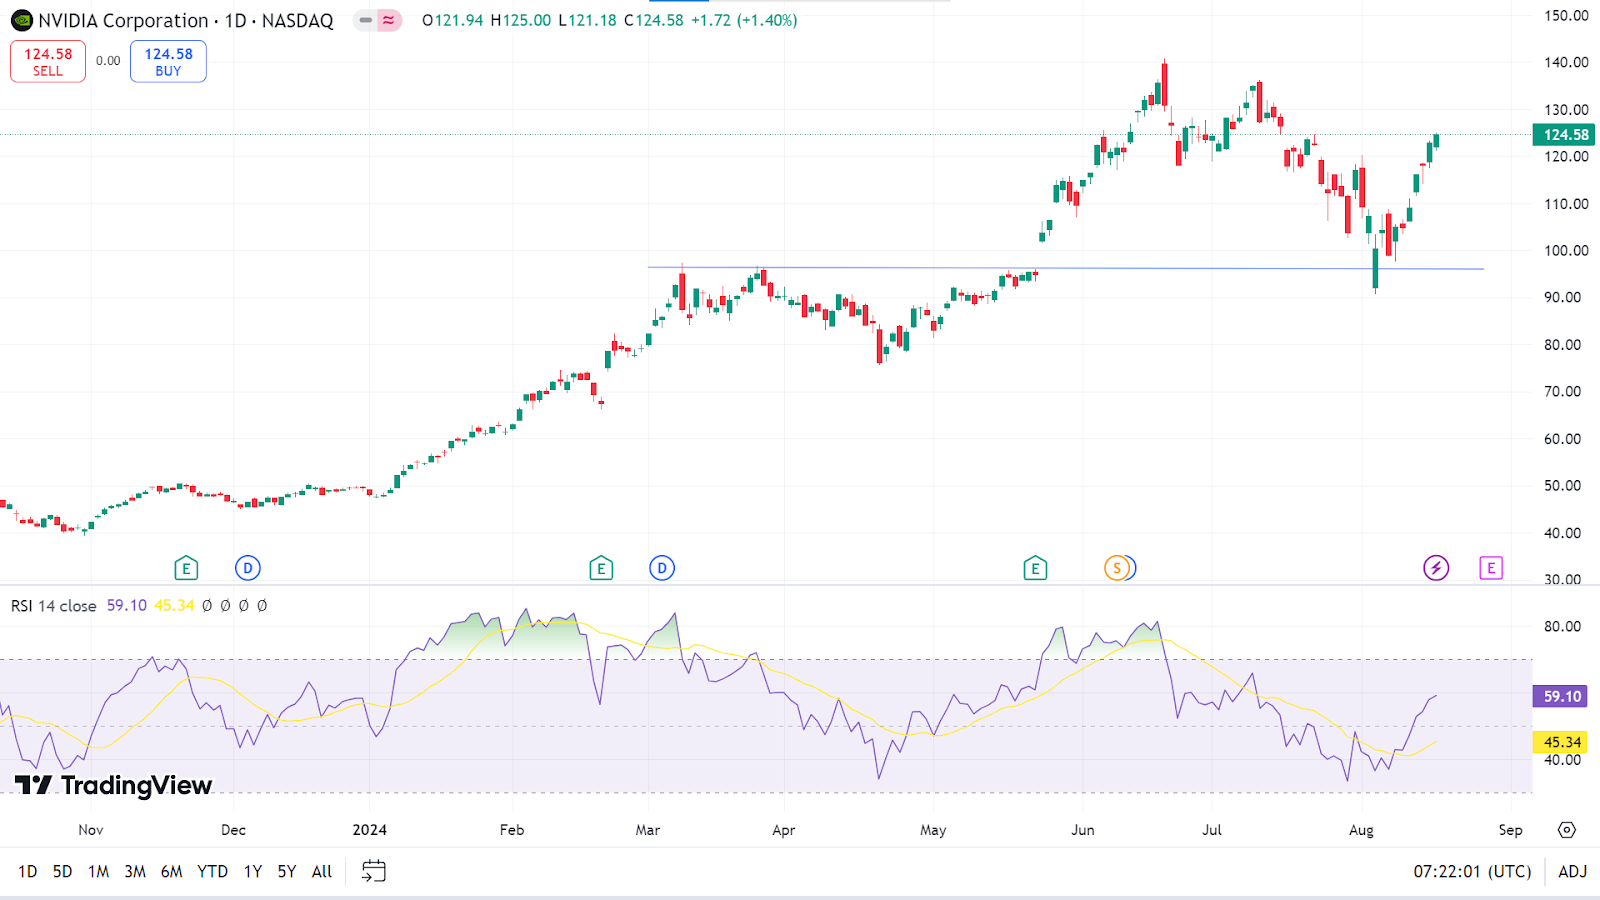
Task: Click the NVIDIA Corporation symbol title
Action: 123,20
